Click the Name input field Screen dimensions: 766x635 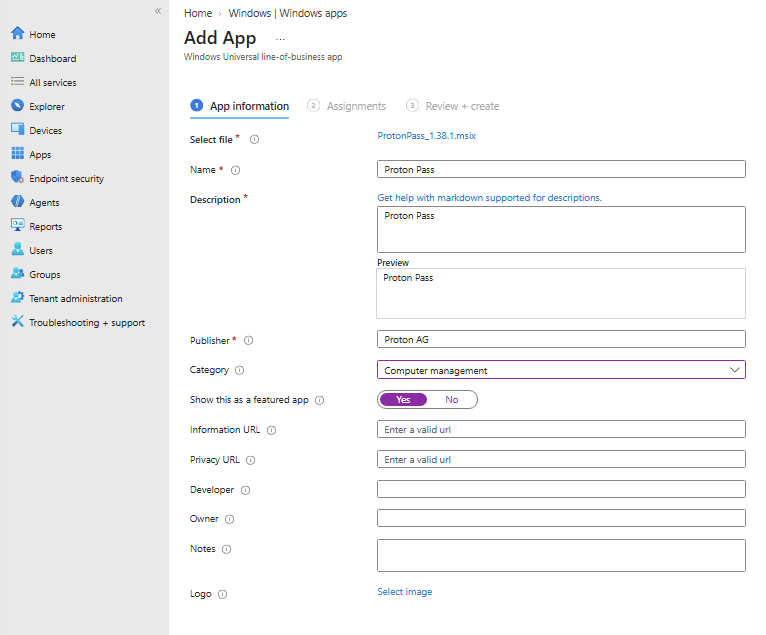tap(561, 169)
